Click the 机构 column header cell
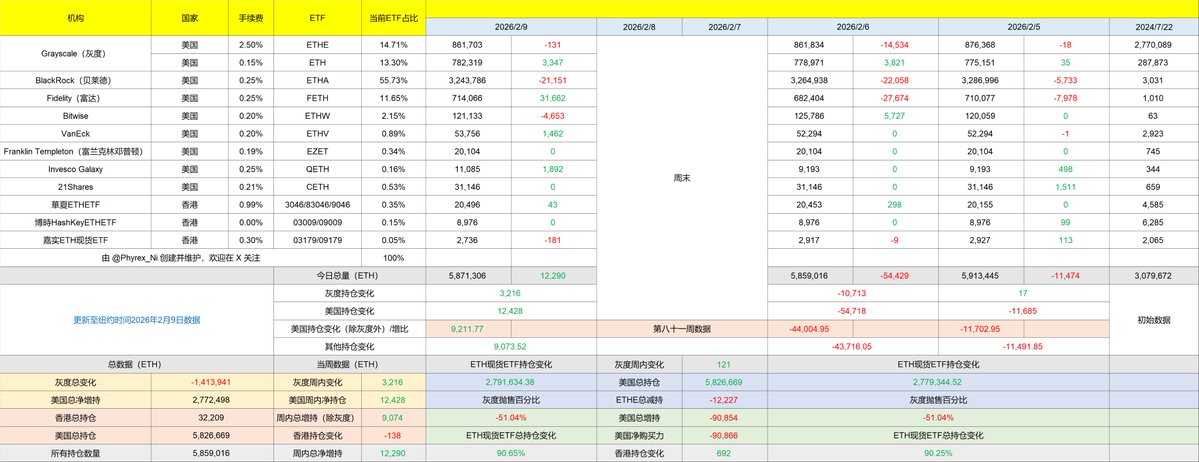This screenshot has height=462, width=1199. point(75,18)
